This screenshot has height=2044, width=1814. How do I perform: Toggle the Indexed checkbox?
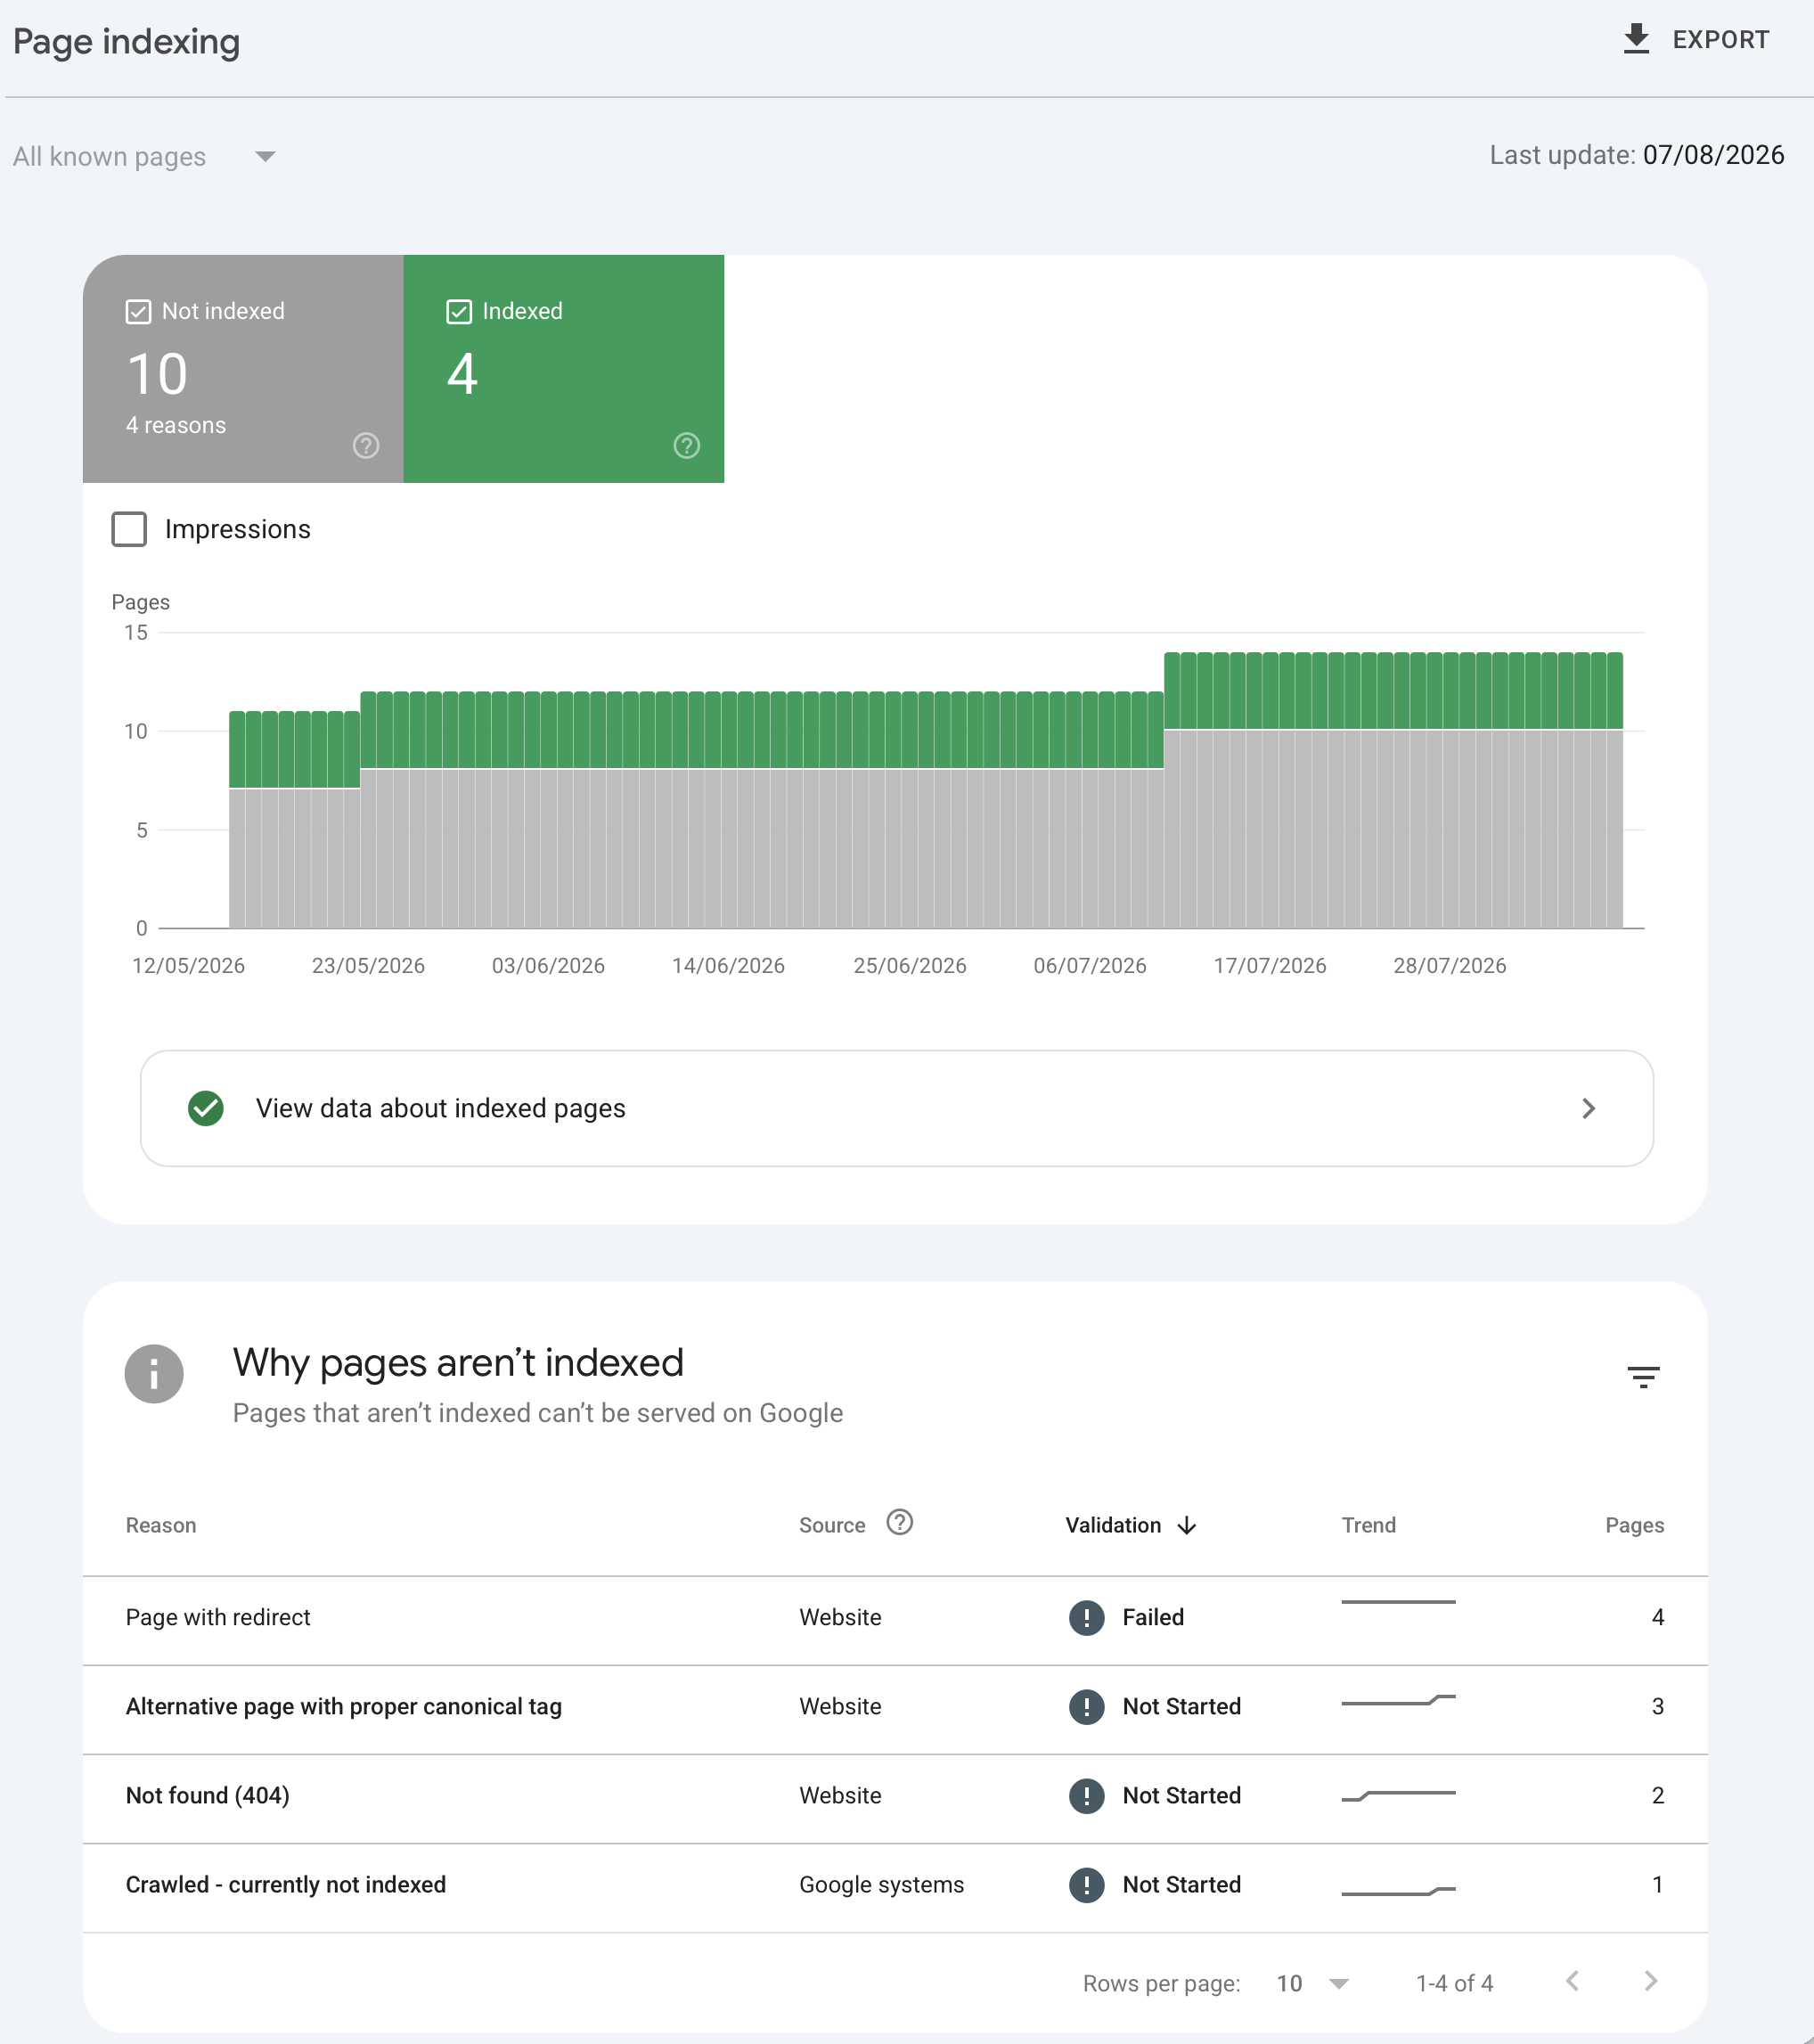(459, 312)
